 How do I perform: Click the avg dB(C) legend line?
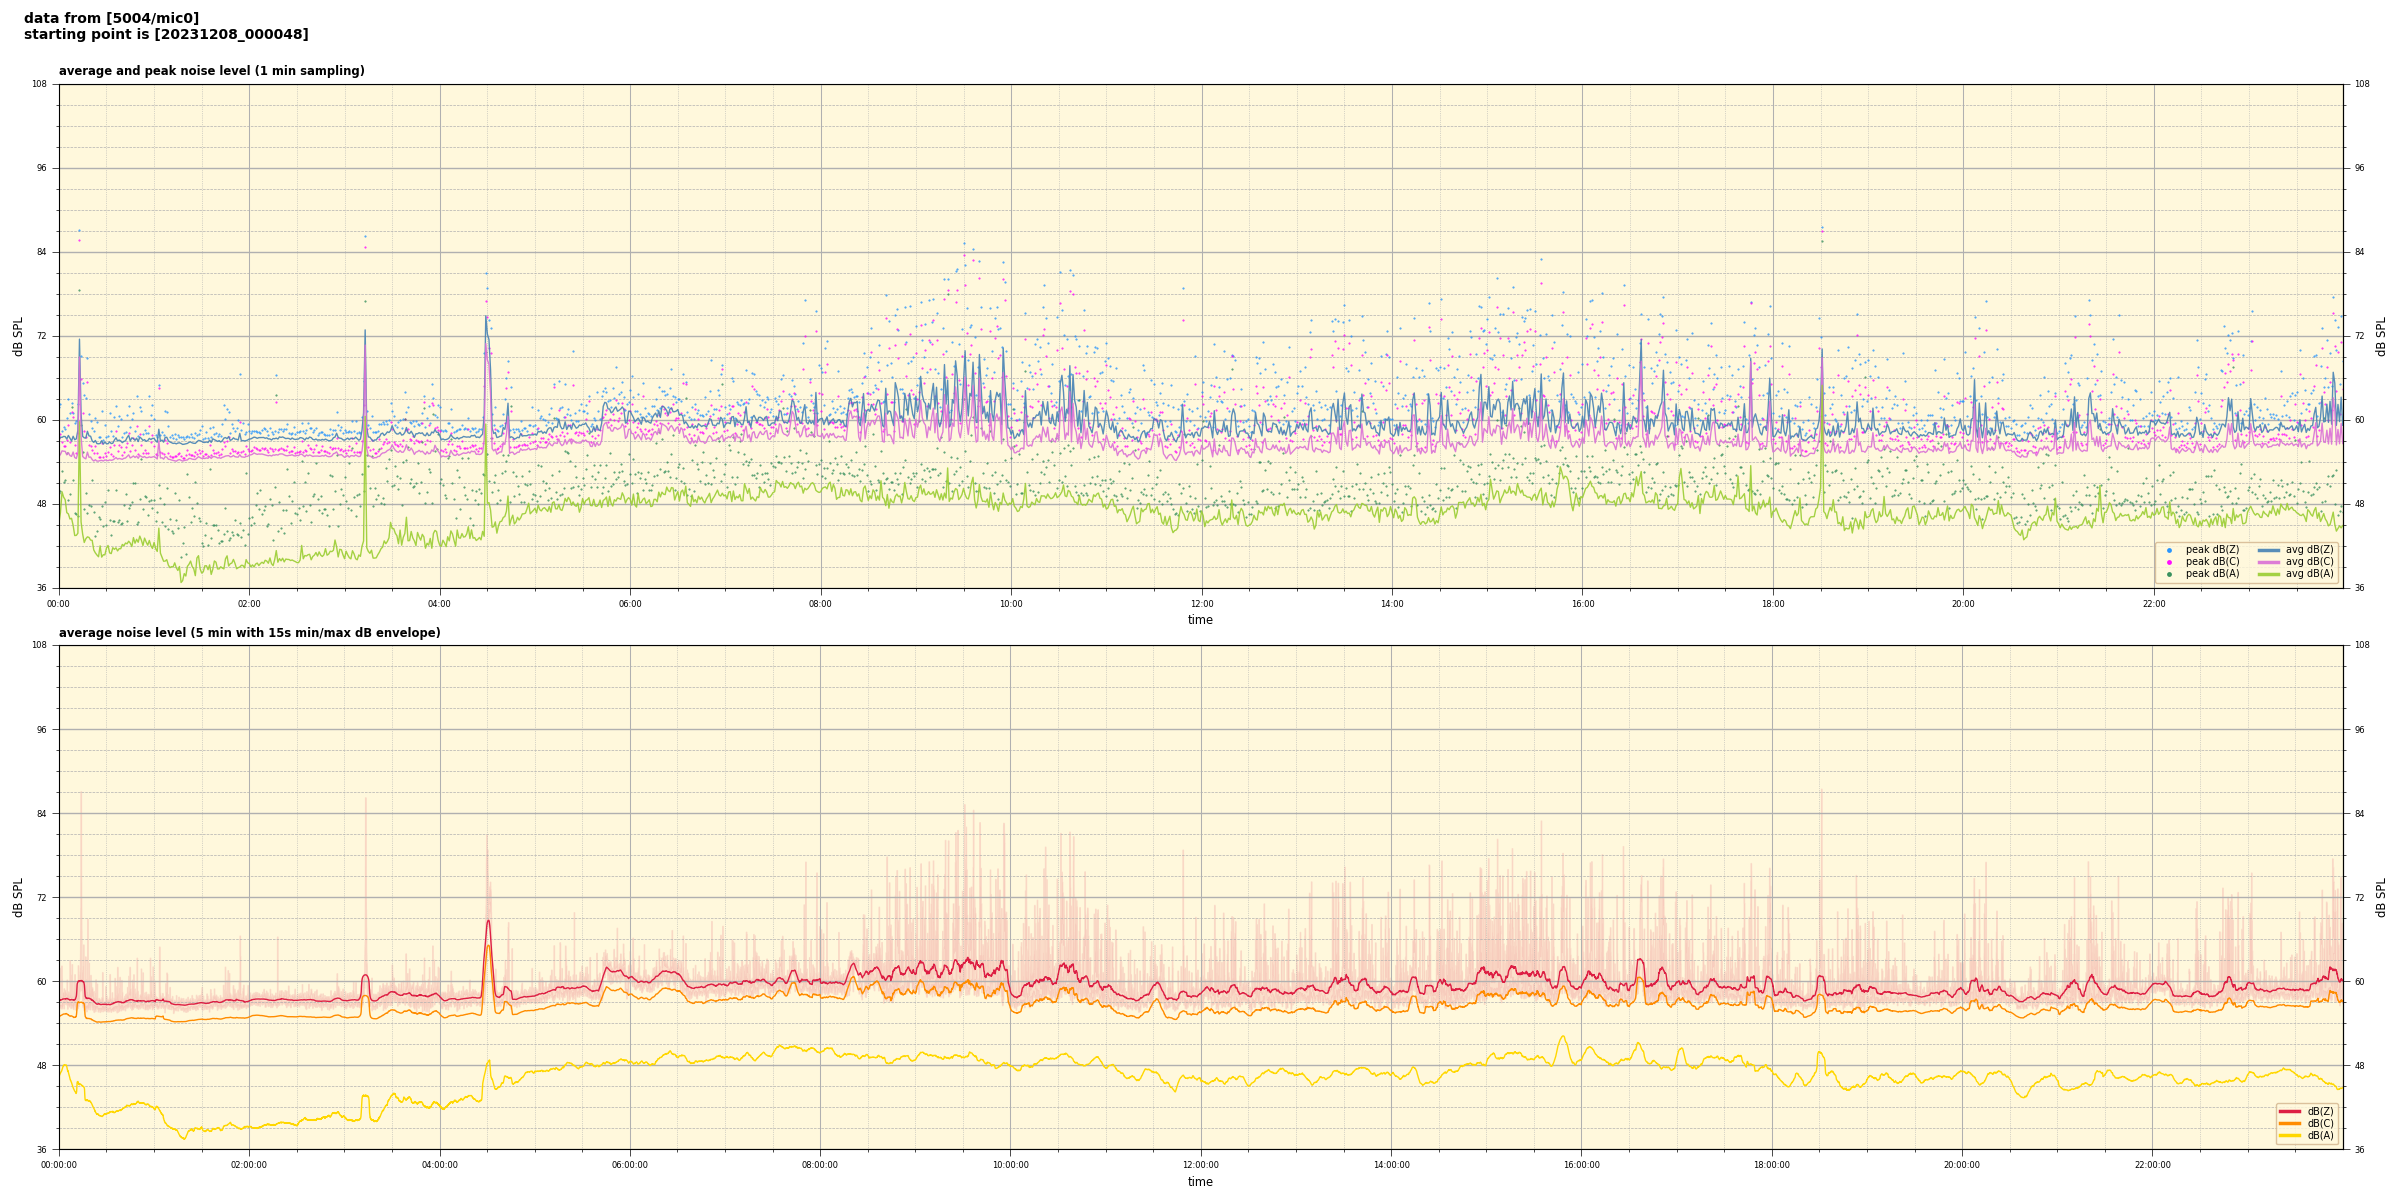click(2269, 562)
